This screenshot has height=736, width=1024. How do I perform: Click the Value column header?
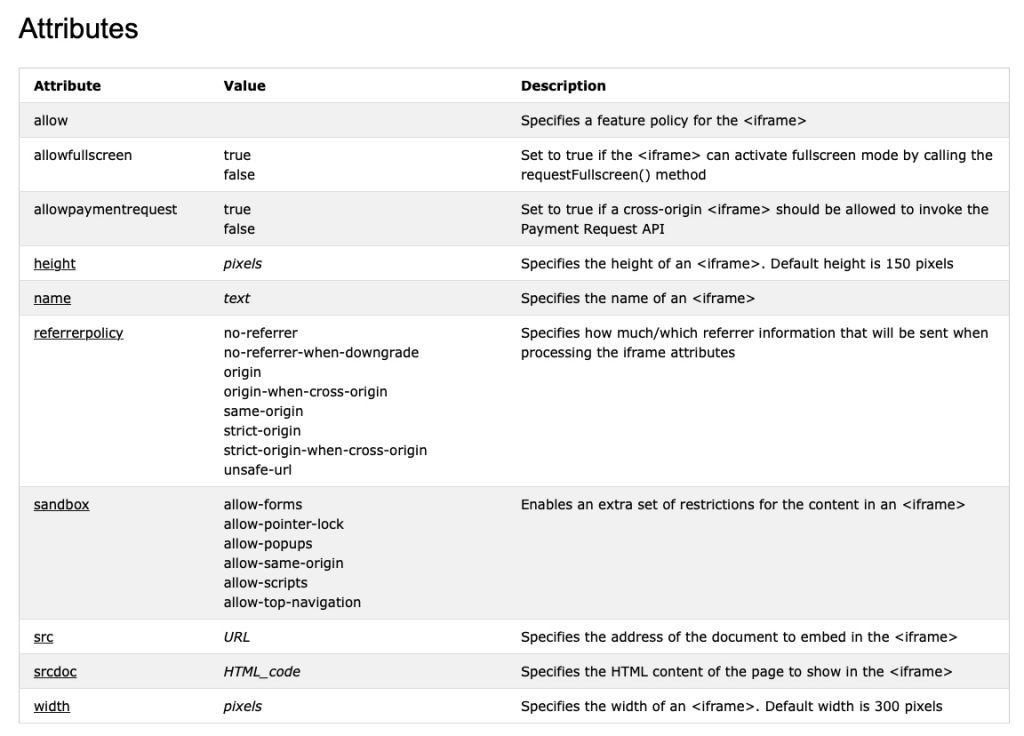[244, 86]
